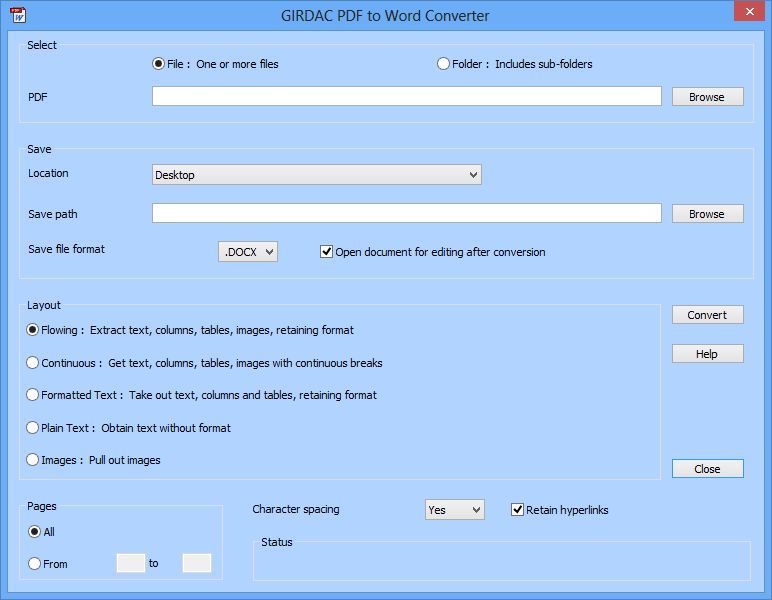
Task: Browse for a save path
Action: tap(708, 214)
